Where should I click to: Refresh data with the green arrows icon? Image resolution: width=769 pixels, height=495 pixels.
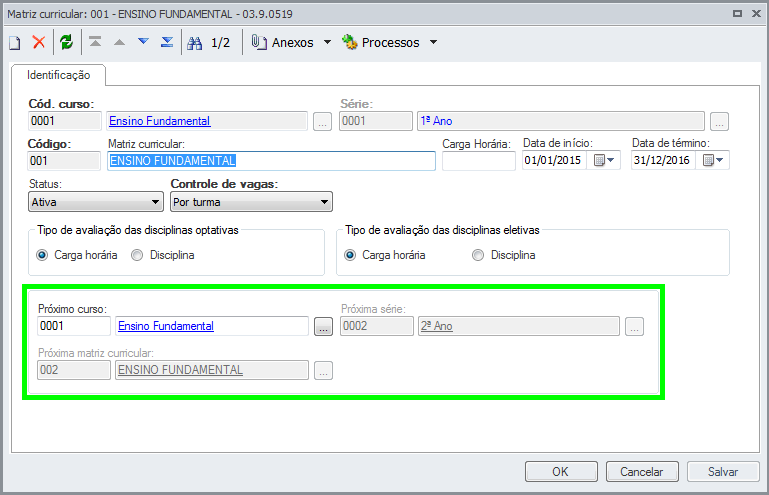[66, 42]
